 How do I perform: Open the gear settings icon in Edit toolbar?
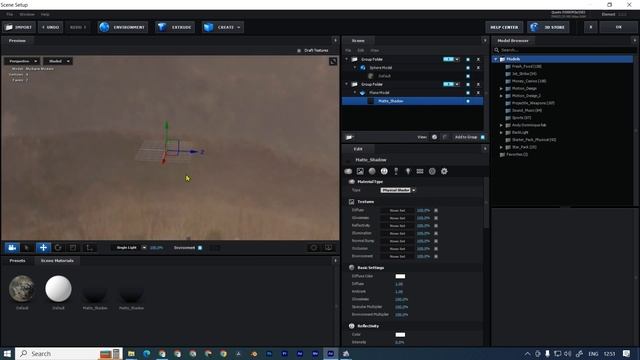click(444, 171)
